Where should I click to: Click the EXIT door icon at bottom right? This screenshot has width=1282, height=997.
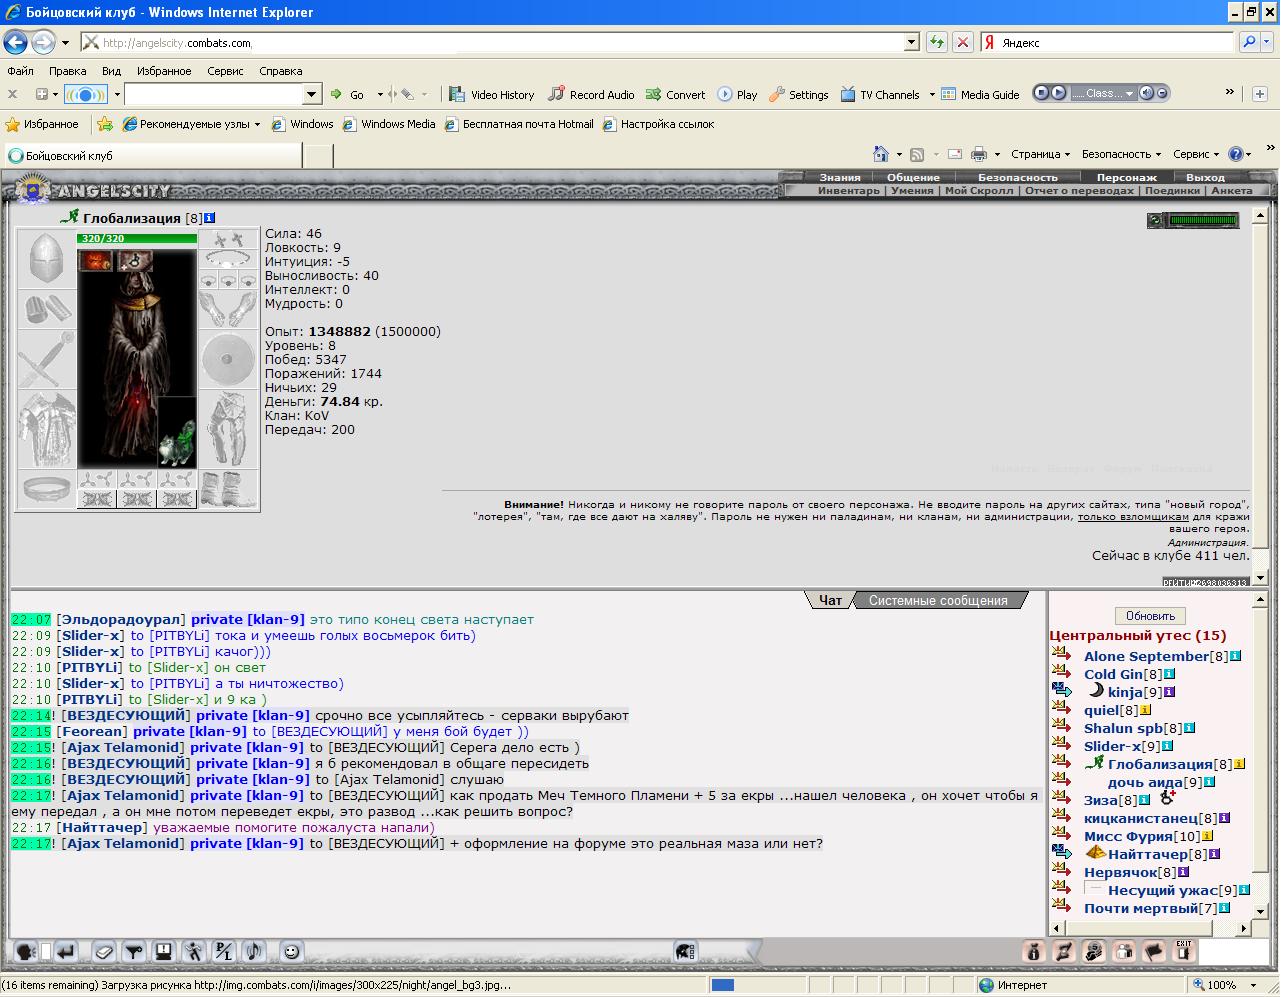pos(1184,951)
